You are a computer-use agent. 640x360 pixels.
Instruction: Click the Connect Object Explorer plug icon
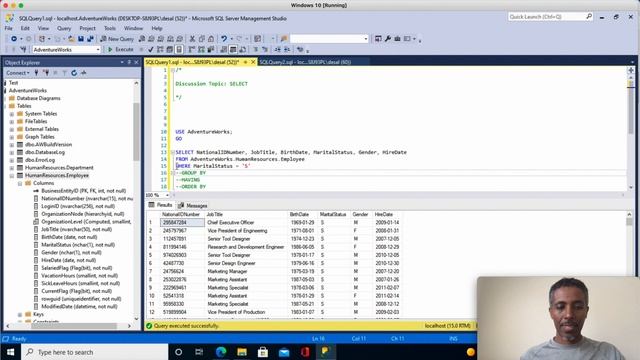tap(36, 73)
